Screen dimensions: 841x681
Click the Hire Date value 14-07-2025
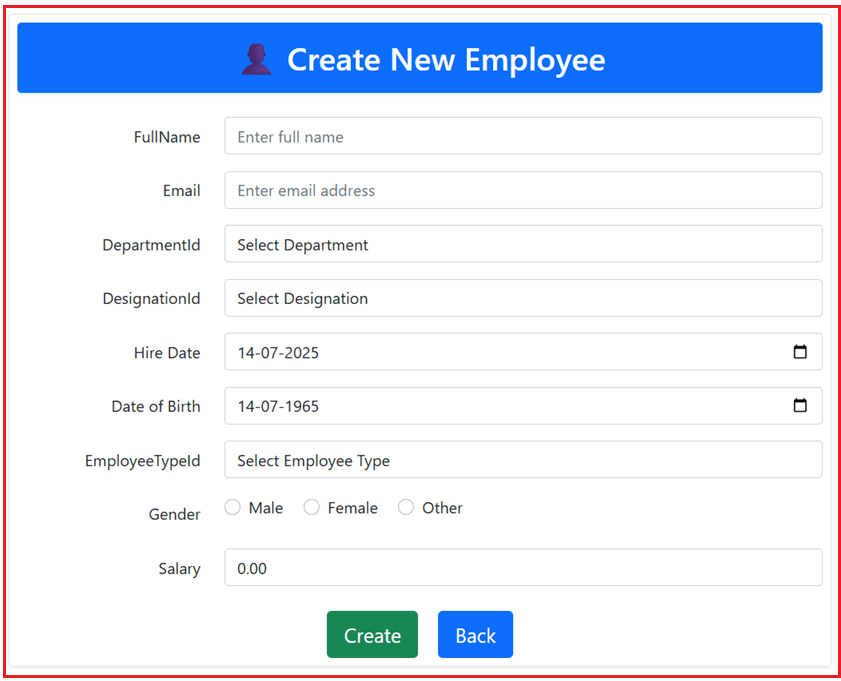(x=278, y=353)
